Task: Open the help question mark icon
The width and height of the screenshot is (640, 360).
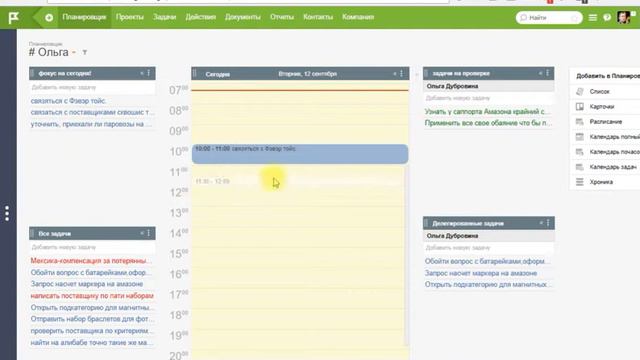Action: coord(607,18)
